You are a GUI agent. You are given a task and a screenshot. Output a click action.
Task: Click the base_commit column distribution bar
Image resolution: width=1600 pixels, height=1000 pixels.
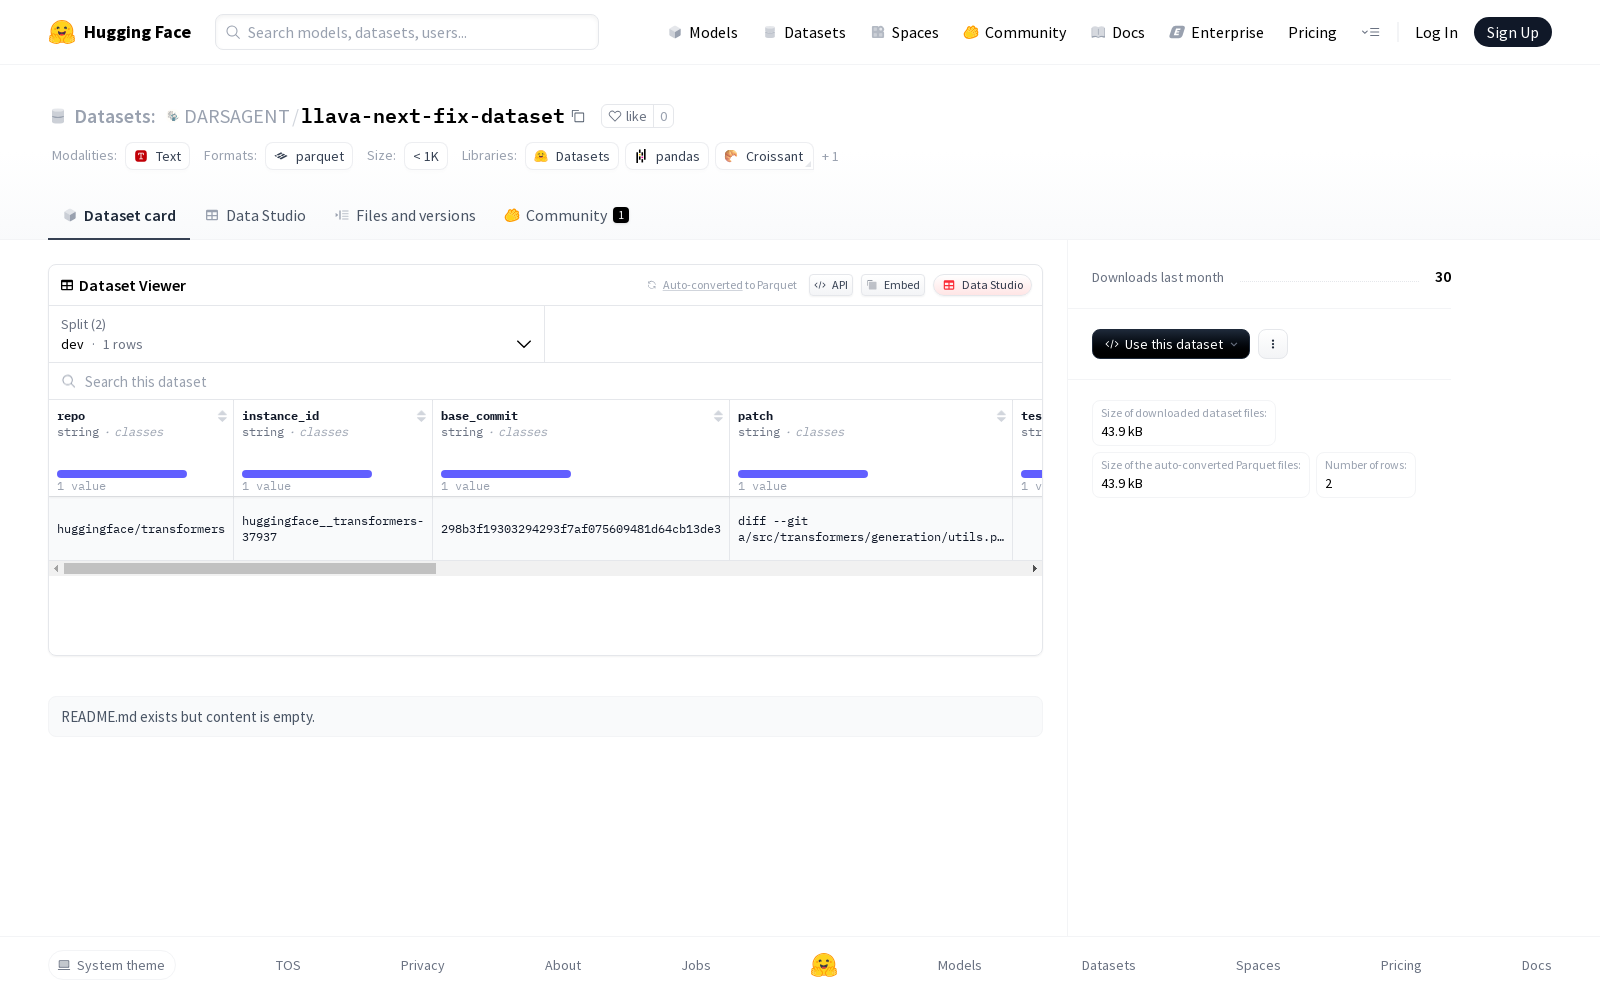coord(506,474)
